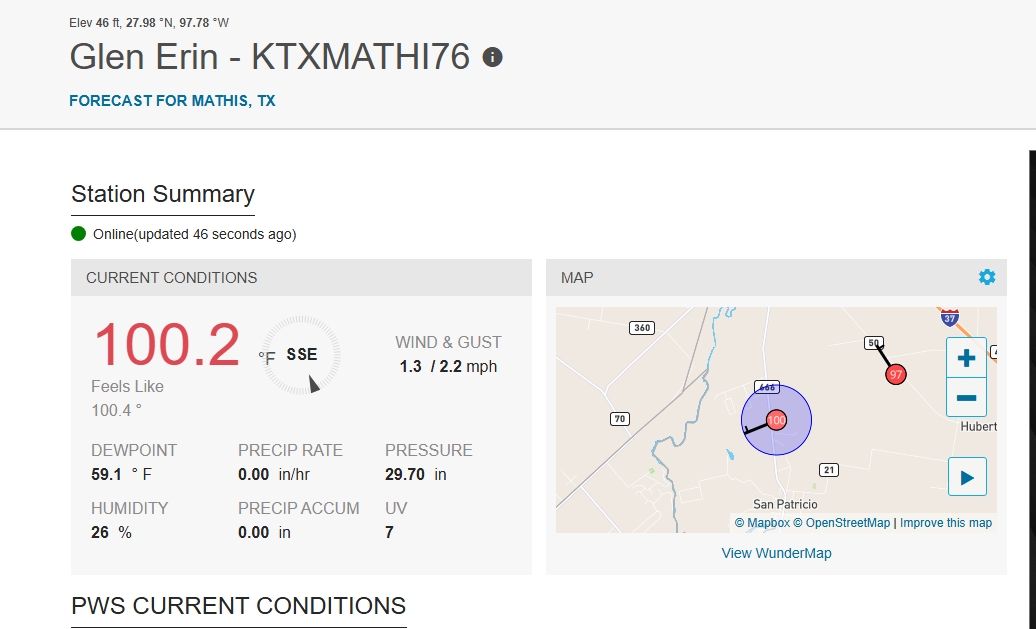Screen dimensions: 1036x629
Task: Click the PWS Current Conditions heading
Action: [238, 606]
